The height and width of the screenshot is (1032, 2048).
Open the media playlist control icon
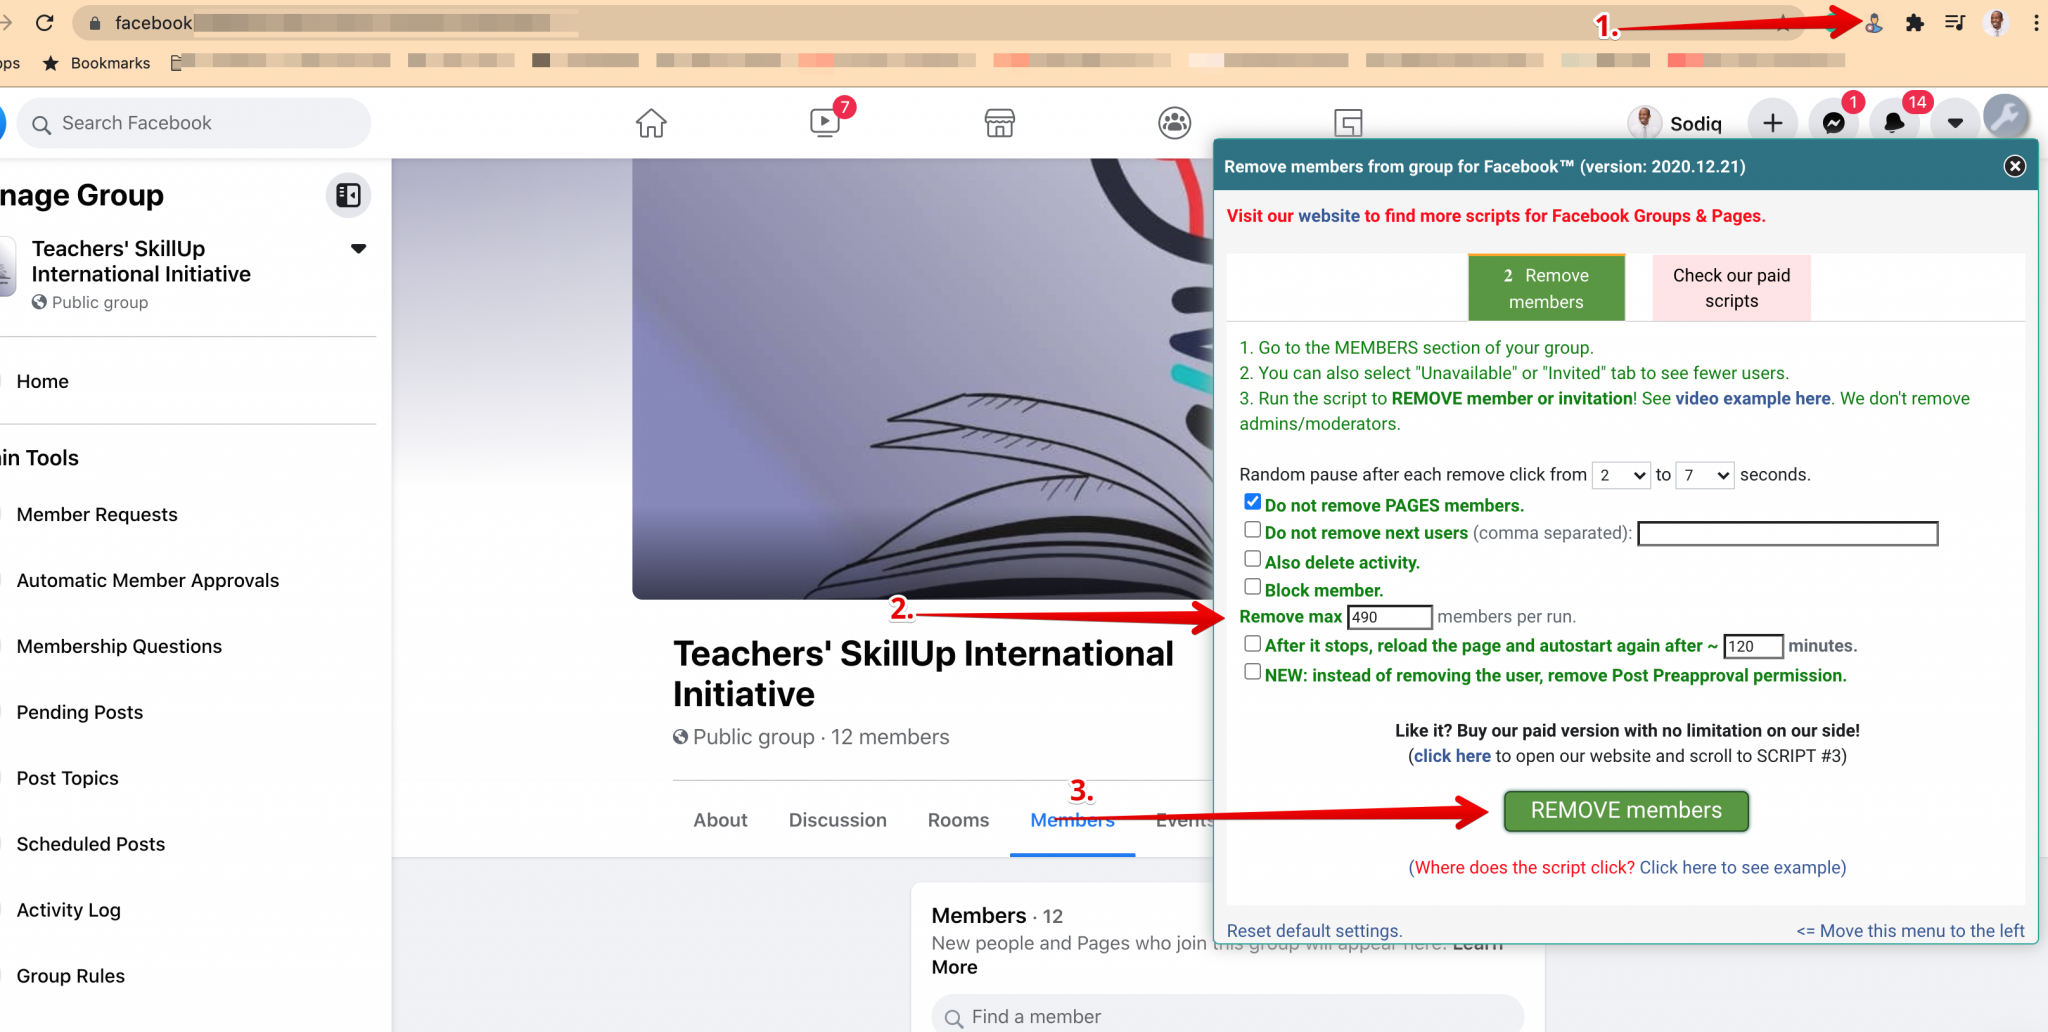(x=1954, y=22)
